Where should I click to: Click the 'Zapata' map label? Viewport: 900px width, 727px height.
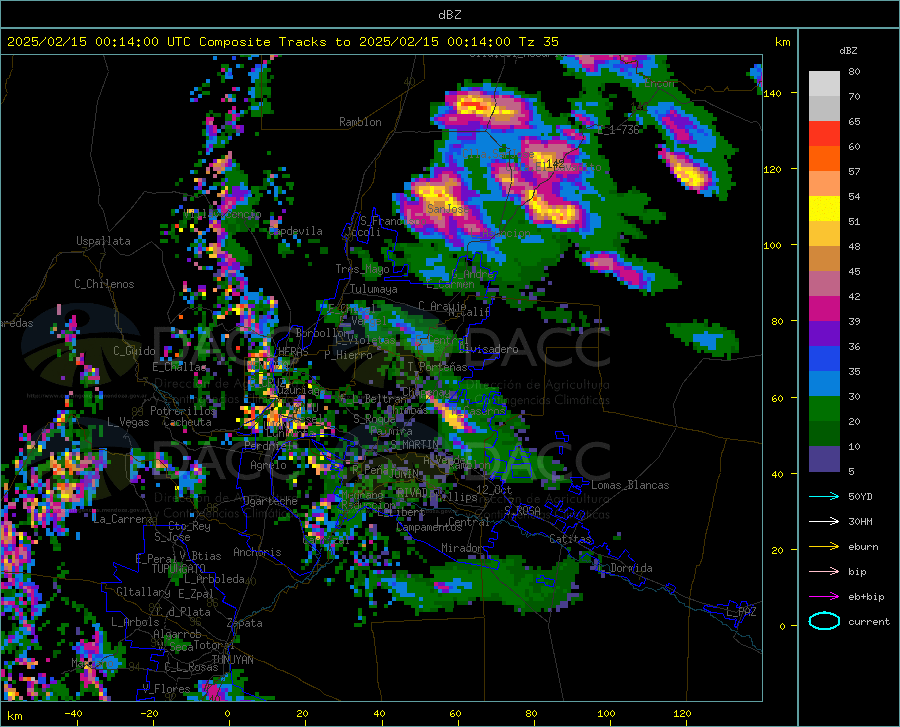[245, 623]
